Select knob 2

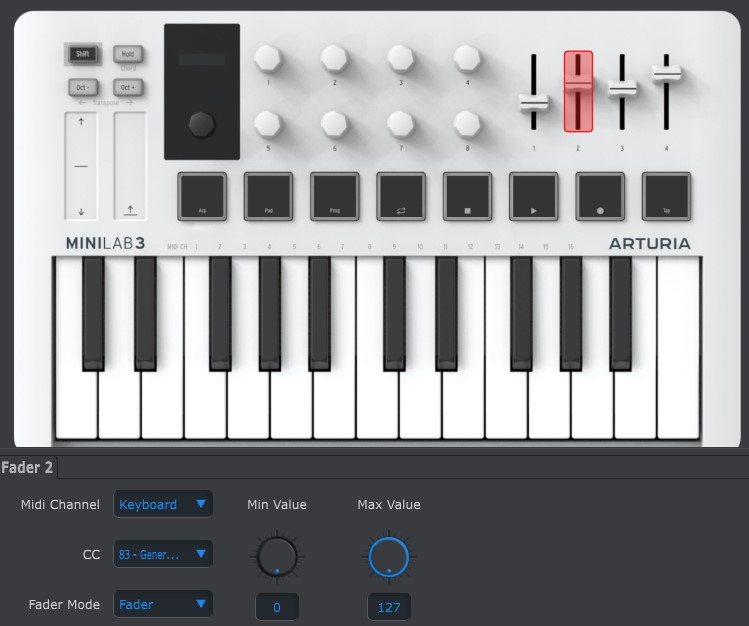[x=334, y=58]
